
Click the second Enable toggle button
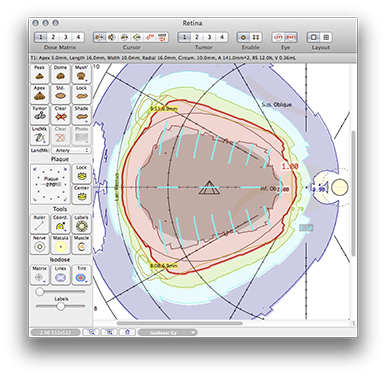coord(256,37)
